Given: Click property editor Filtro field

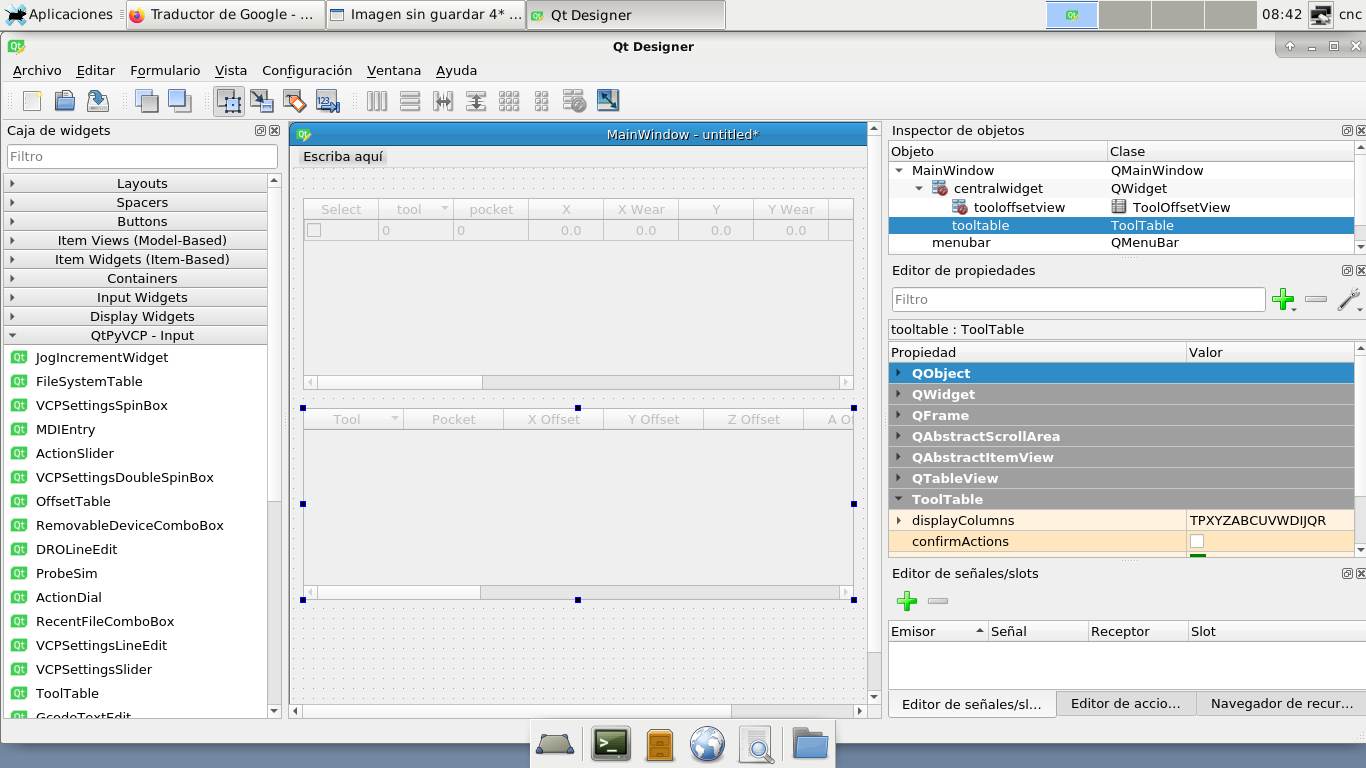Looking at the screenshot, I should pos(1078,299).
